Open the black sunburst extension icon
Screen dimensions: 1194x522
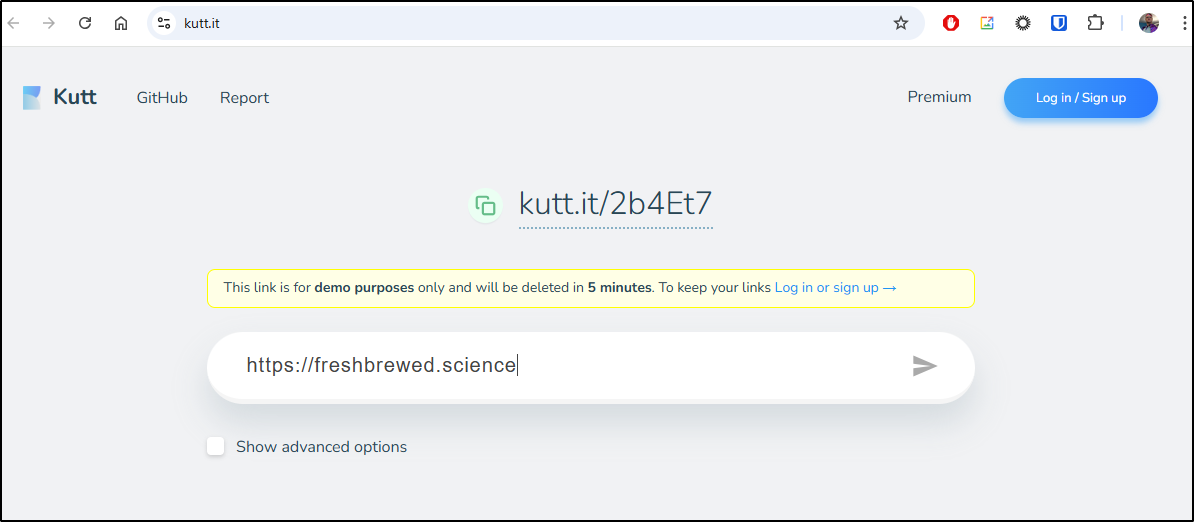(x=1023, y=24)
